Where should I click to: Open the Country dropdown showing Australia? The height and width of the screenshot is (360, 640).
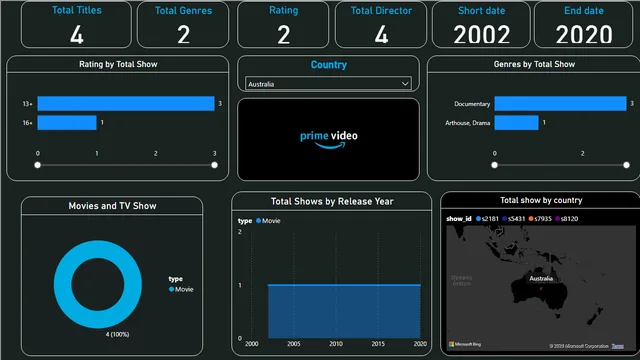point(328,84)
